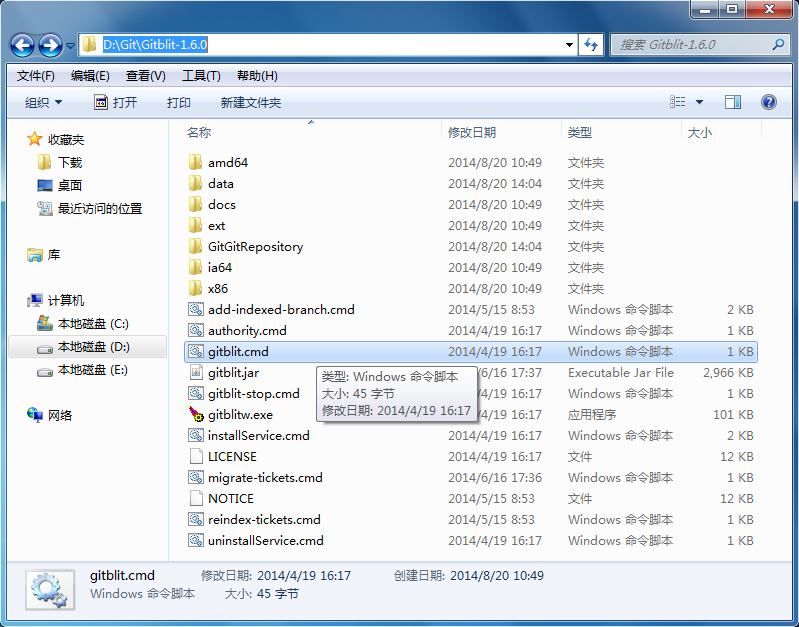Open recent locations dropdown beside Forward
Image resolution: width=799 pixels, height=627 pixels.
[x=70, y=46]
